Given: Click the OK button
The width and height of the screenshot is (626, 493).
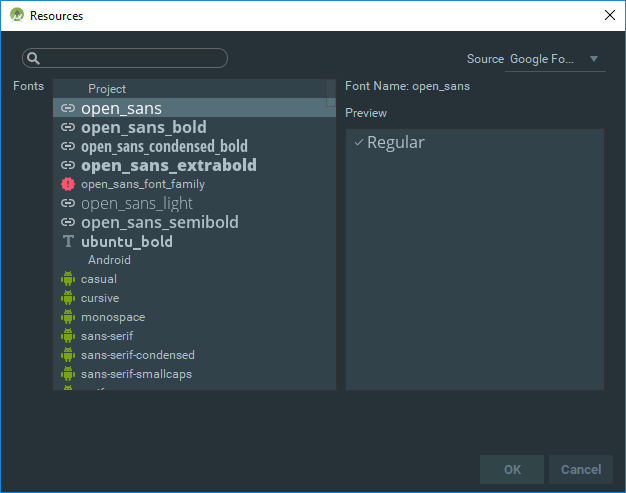Looking at the screenshot, I should pyautogui.click(x=512, y=469).
